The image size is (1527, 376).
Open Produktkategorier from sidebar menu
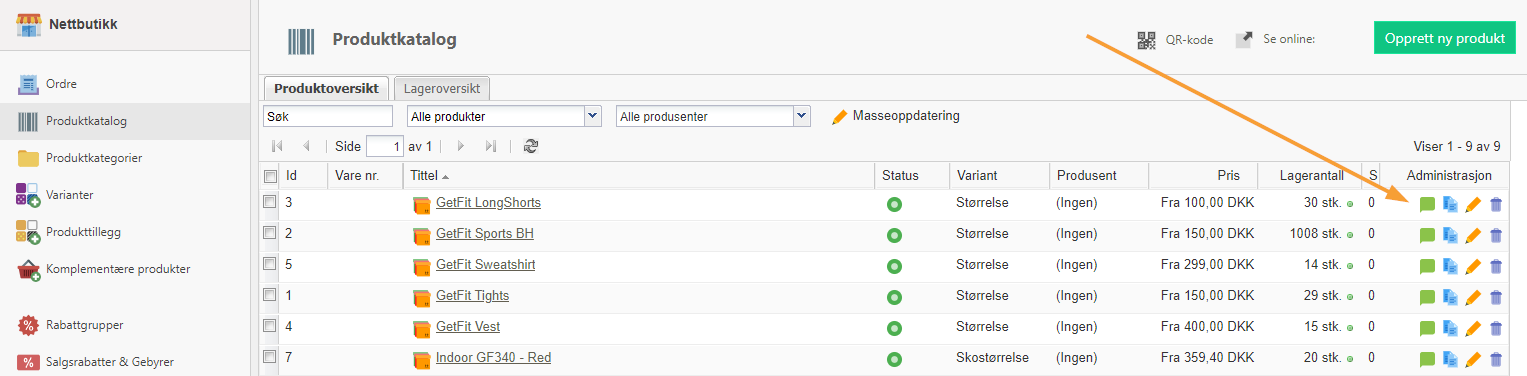tap(94, 158)
